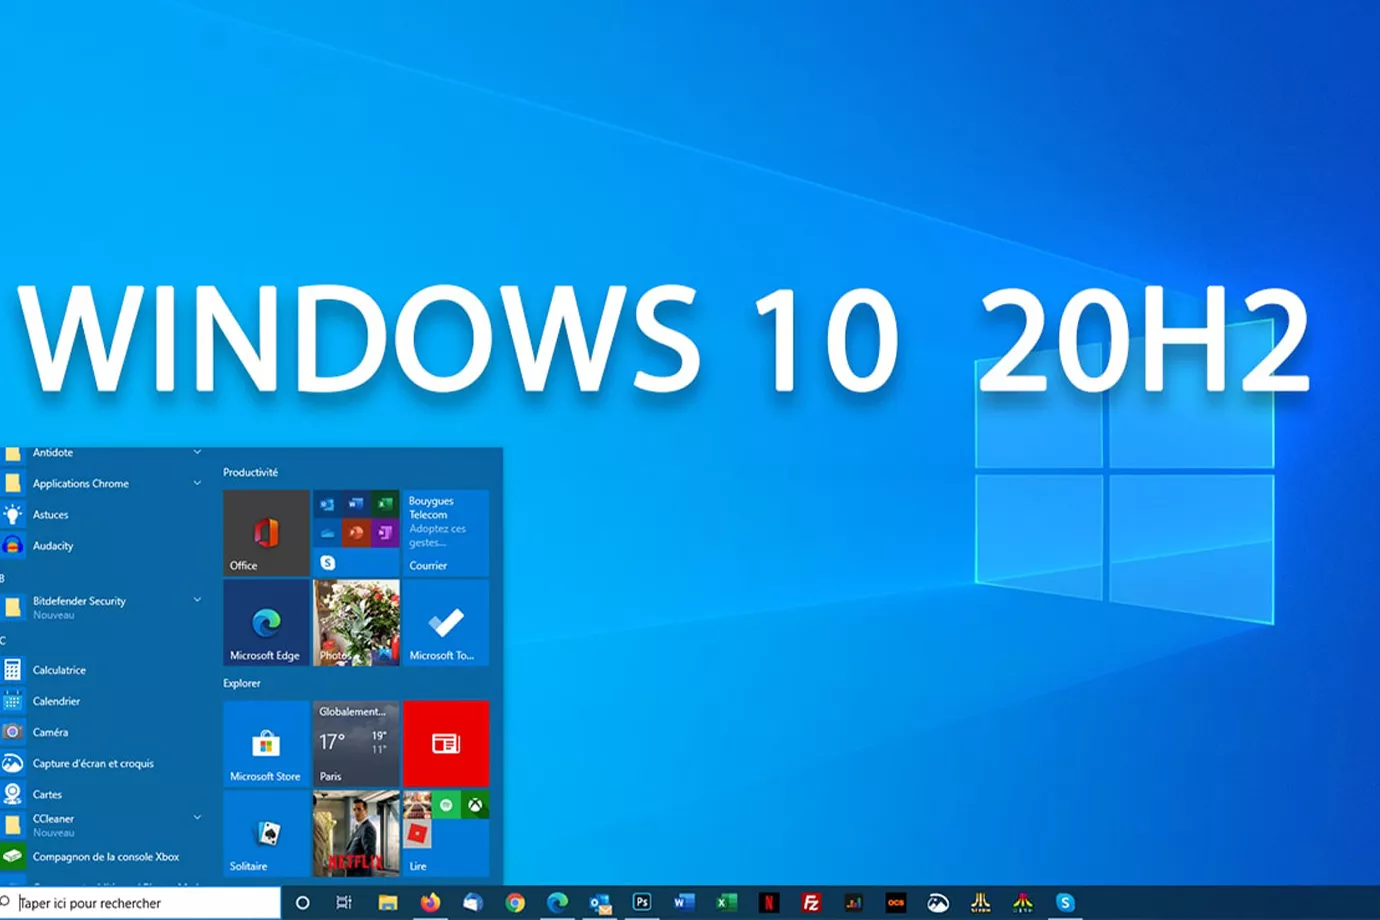Launch Photoshop from the taskbar
The width and height of the screenshot is (1380, 920).
coord(642,902)
